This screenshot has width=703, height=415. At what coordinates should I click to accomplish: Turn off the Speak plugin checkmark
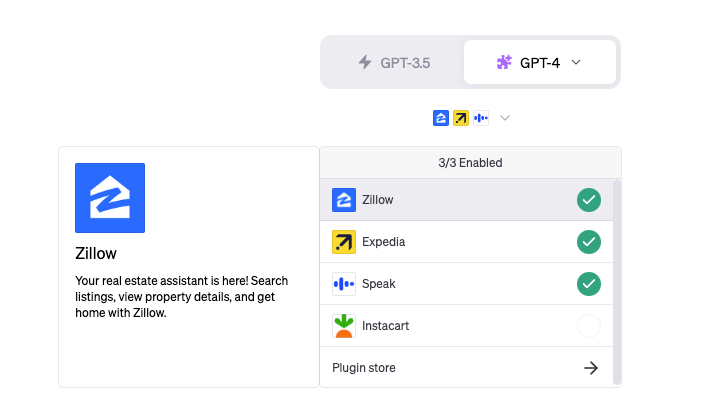pyautogui.click(x=589, y=284)
